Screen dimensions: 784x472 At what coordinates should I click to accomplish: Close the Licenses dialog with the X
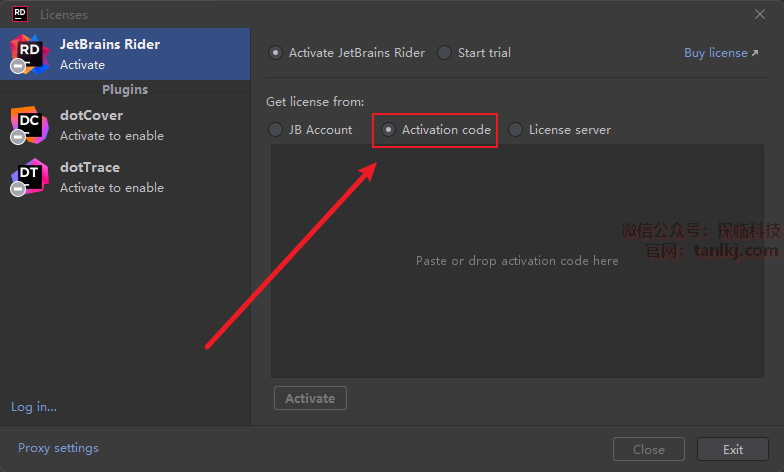tap(760, 14)
